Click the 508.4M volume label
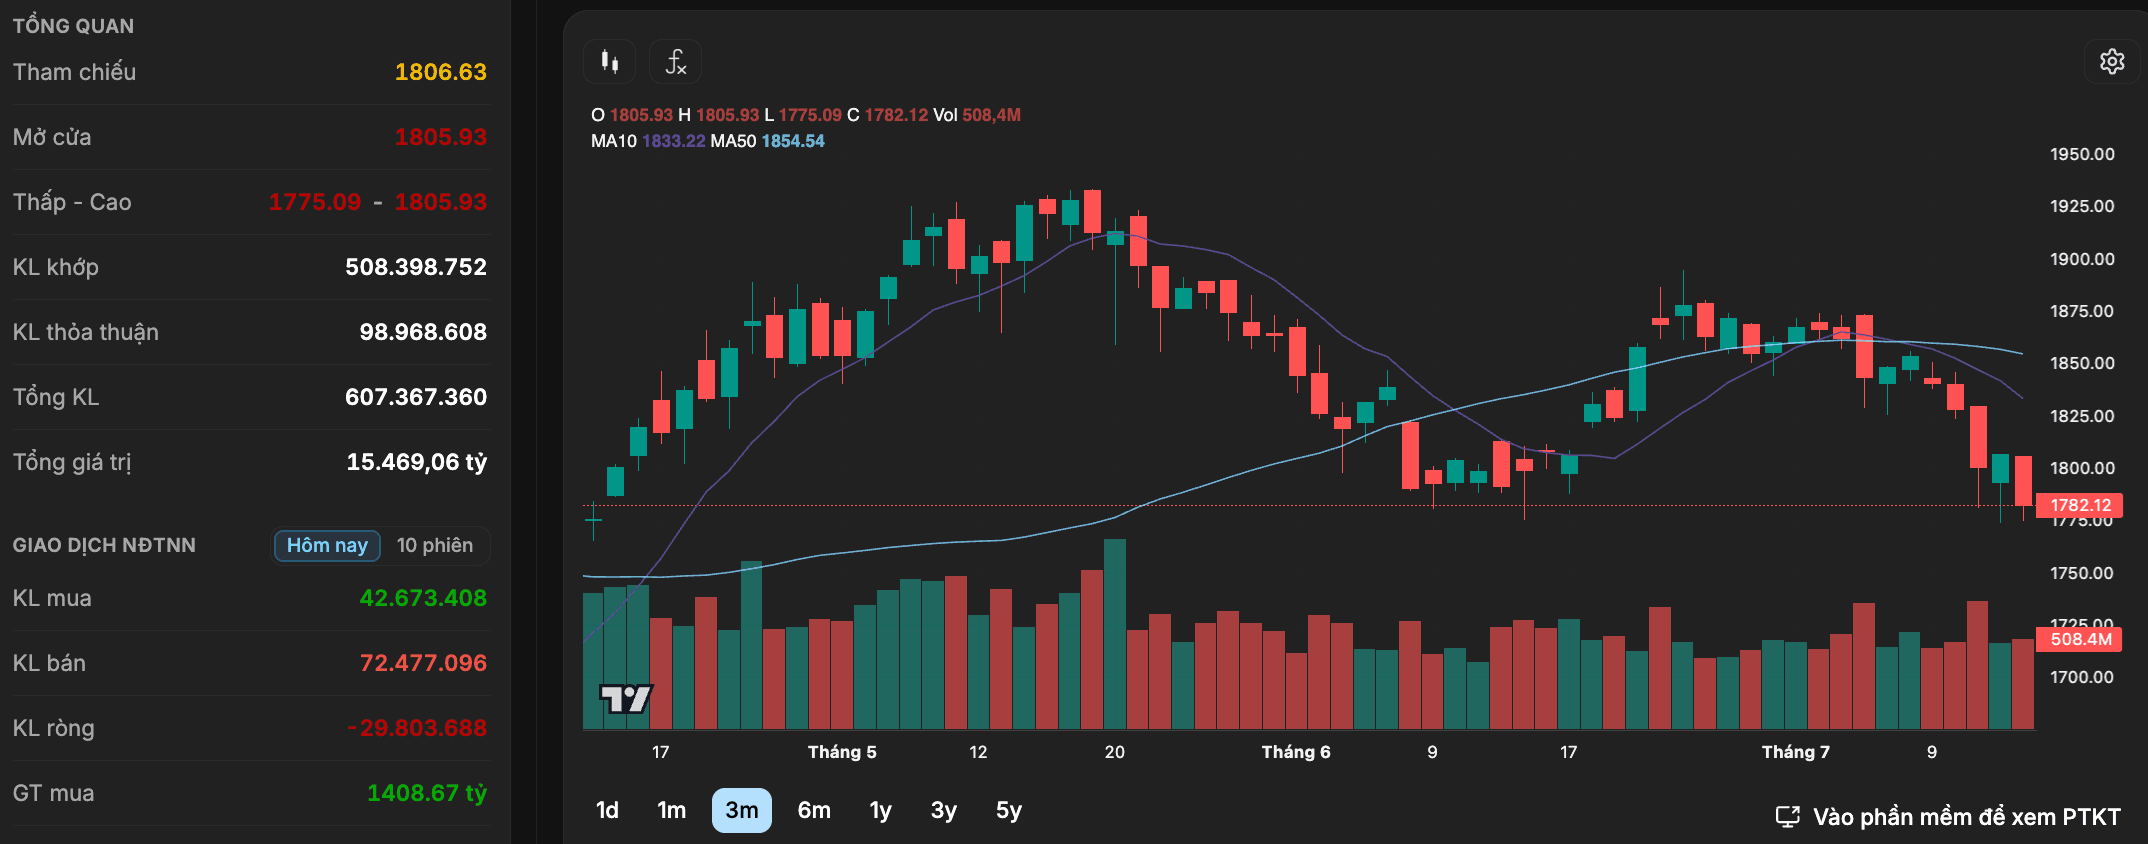2148x844 pixels. [x=2080, y=639]
